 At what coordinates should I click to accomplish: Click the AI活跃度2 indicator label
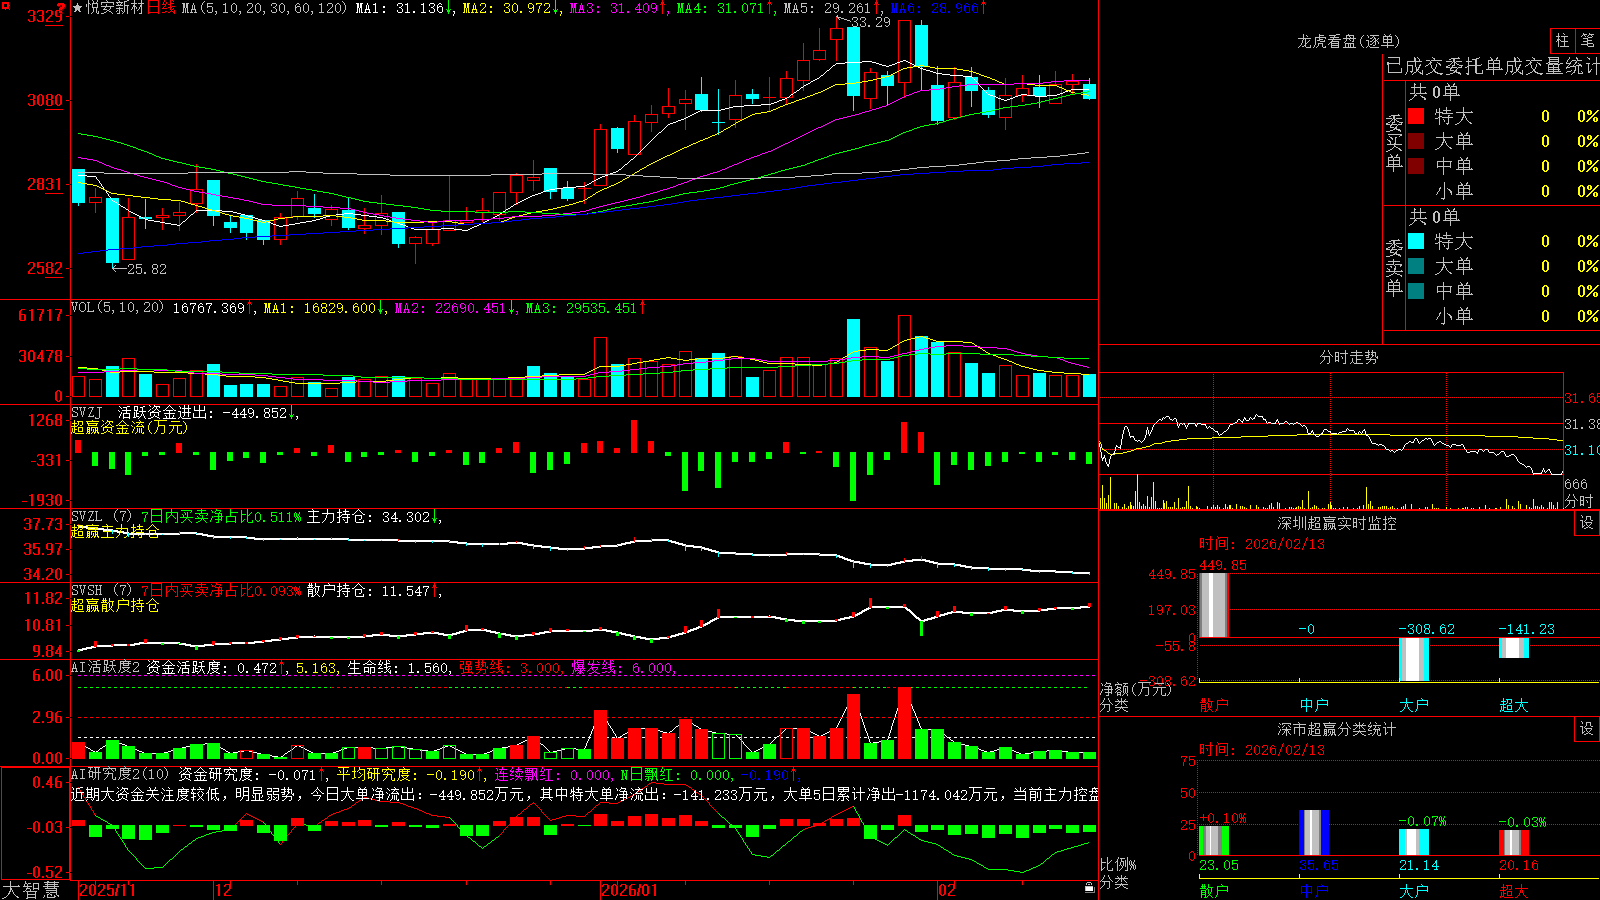point(106,667)
